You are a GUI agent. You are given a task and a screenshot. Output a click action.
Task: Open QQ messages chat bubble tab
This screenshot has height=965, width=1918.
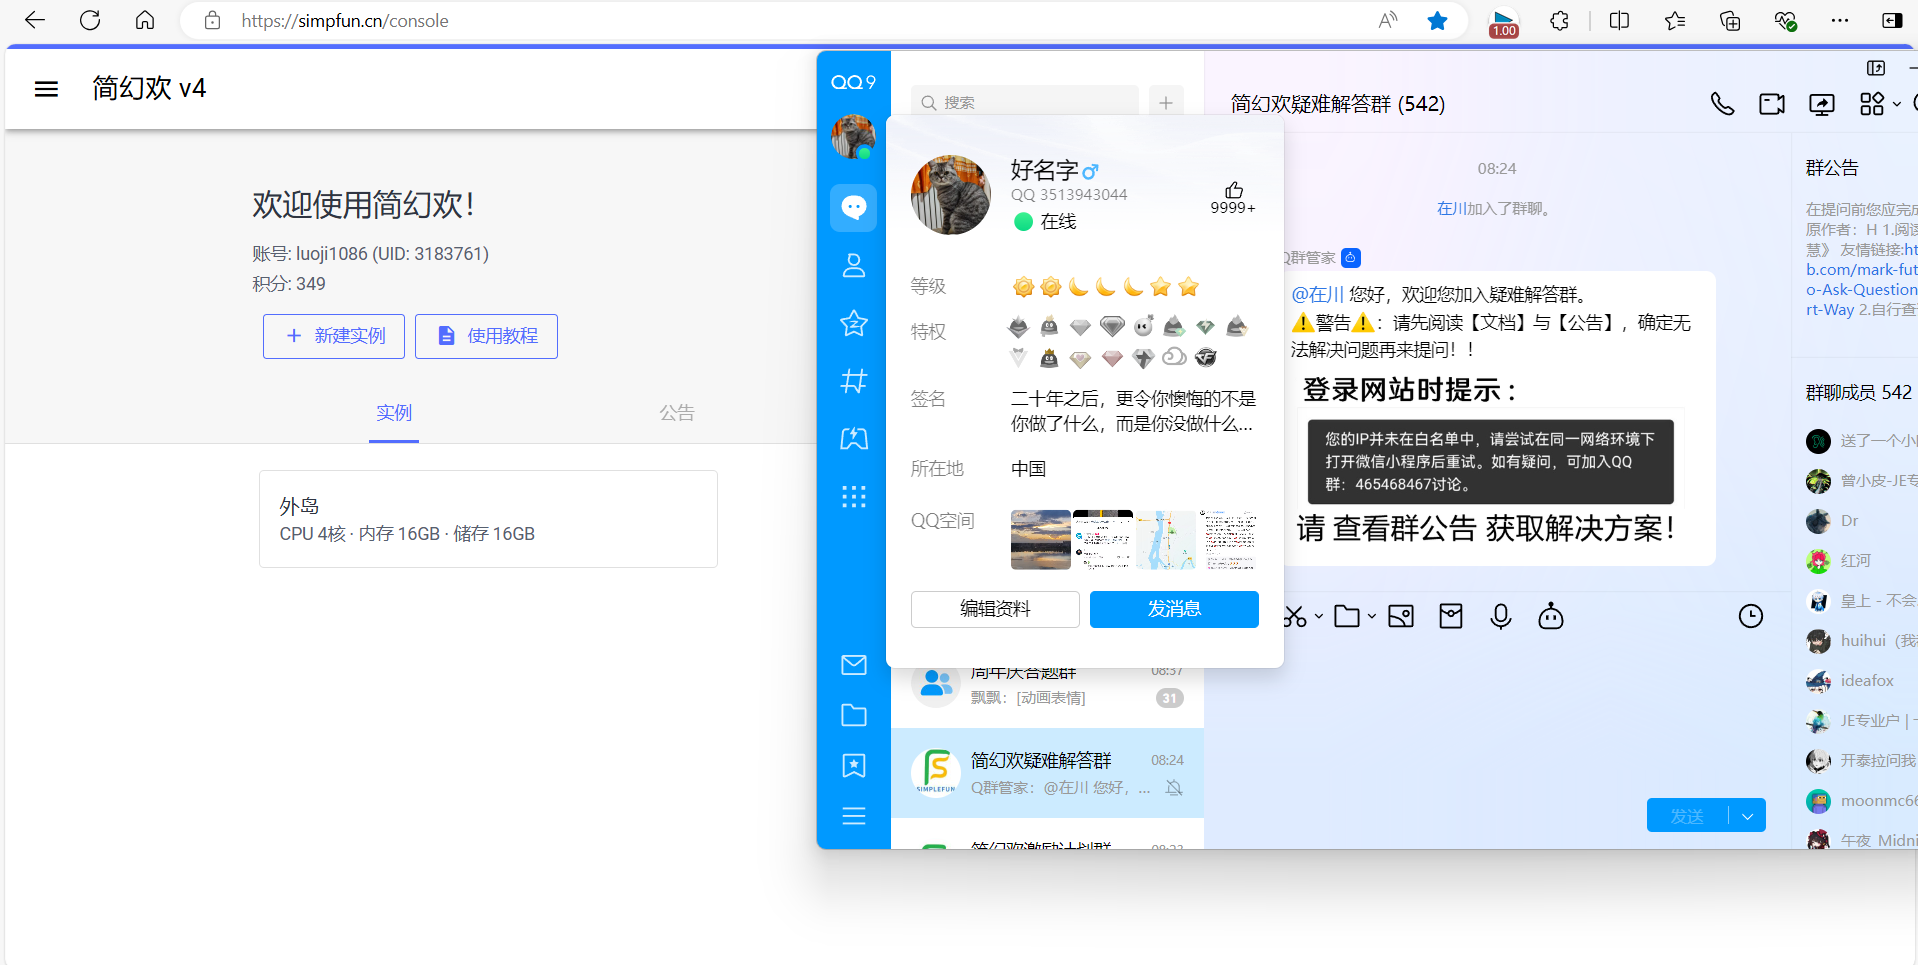853,208
